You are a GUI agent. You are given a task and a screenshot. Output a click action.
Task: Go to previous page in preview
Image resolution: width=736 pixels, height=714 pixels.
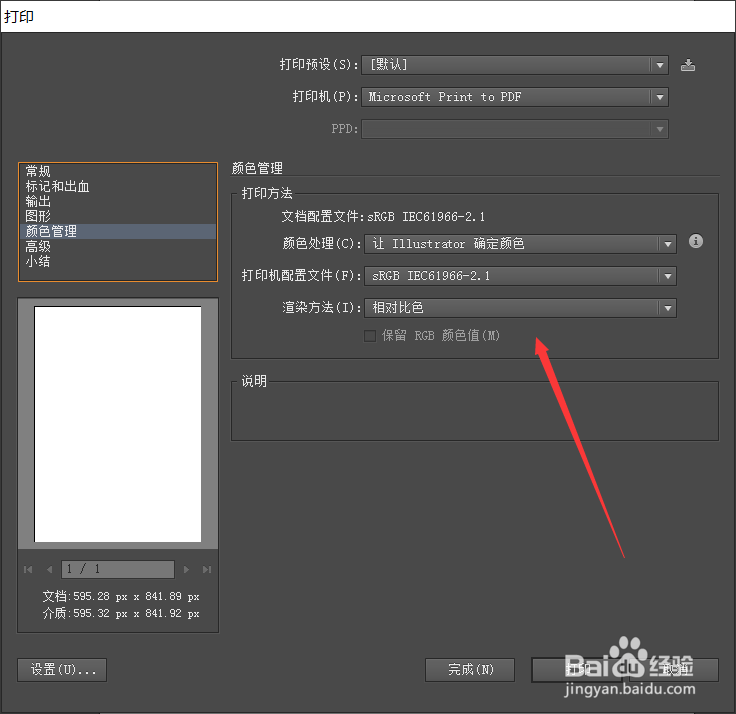tap(49, 569)
